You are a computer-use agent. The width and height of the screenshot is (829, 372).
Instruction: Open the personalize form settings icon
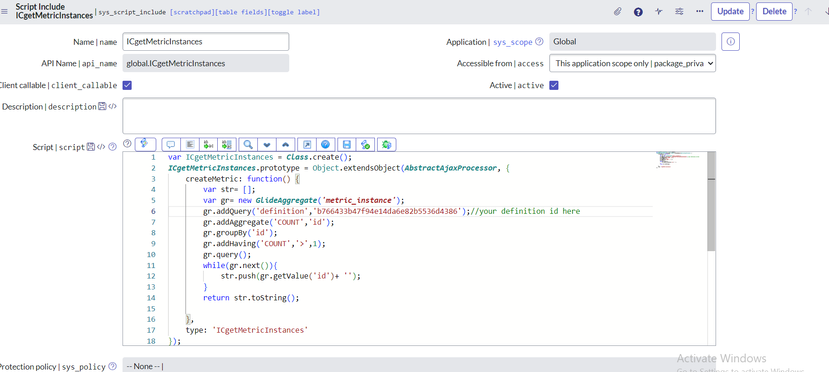679,12
